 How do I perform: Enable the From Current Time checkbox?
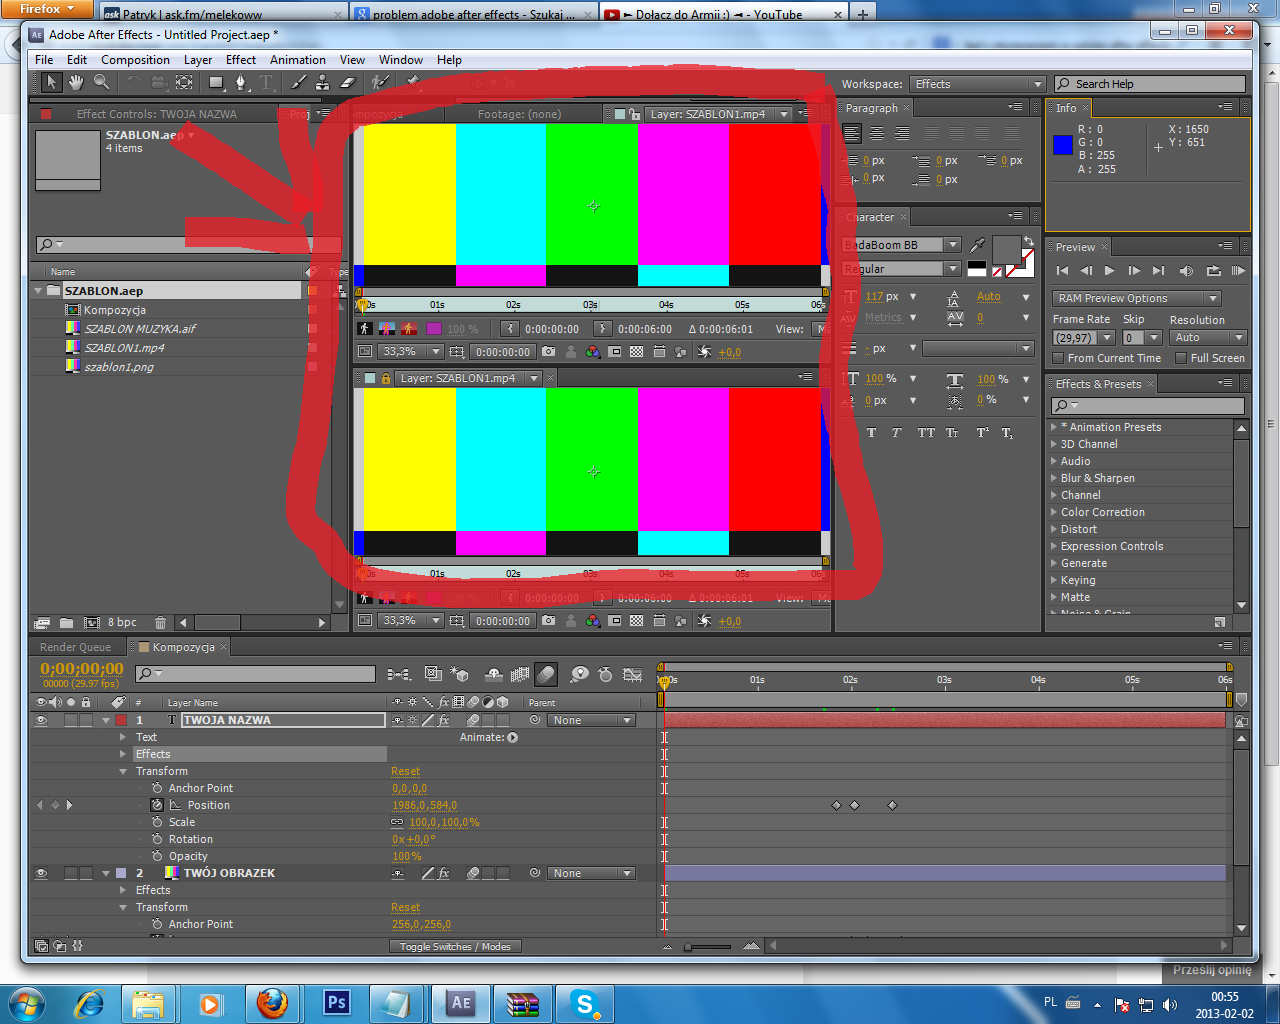click(1058, 358)
